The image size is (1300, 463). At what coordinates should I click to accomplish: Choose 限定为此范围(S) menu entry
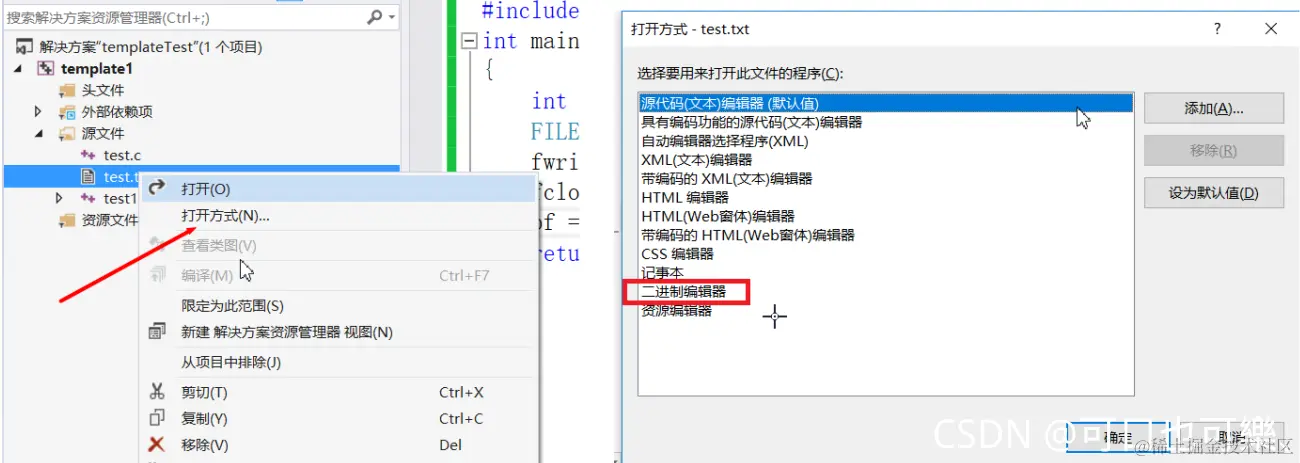coord(338,306)
